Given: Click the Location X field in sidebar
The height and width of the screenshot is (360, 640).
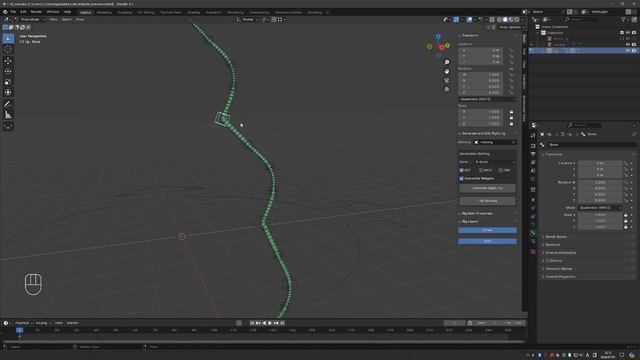Looking at the screenshot, I should click(480, 50).
